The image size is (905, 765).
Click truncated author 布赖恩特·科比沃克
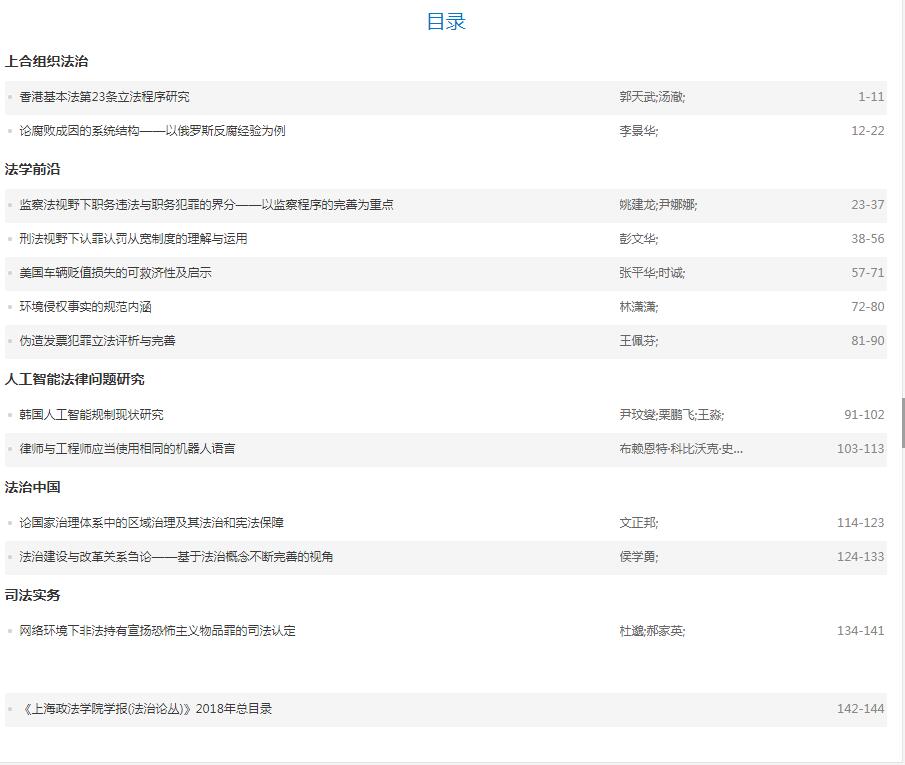pyautogui.click(x=680, y=449)
